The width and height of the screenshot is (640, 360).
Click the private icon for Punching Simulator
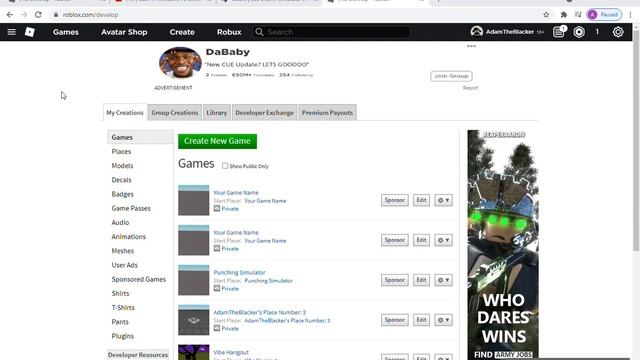217,288
